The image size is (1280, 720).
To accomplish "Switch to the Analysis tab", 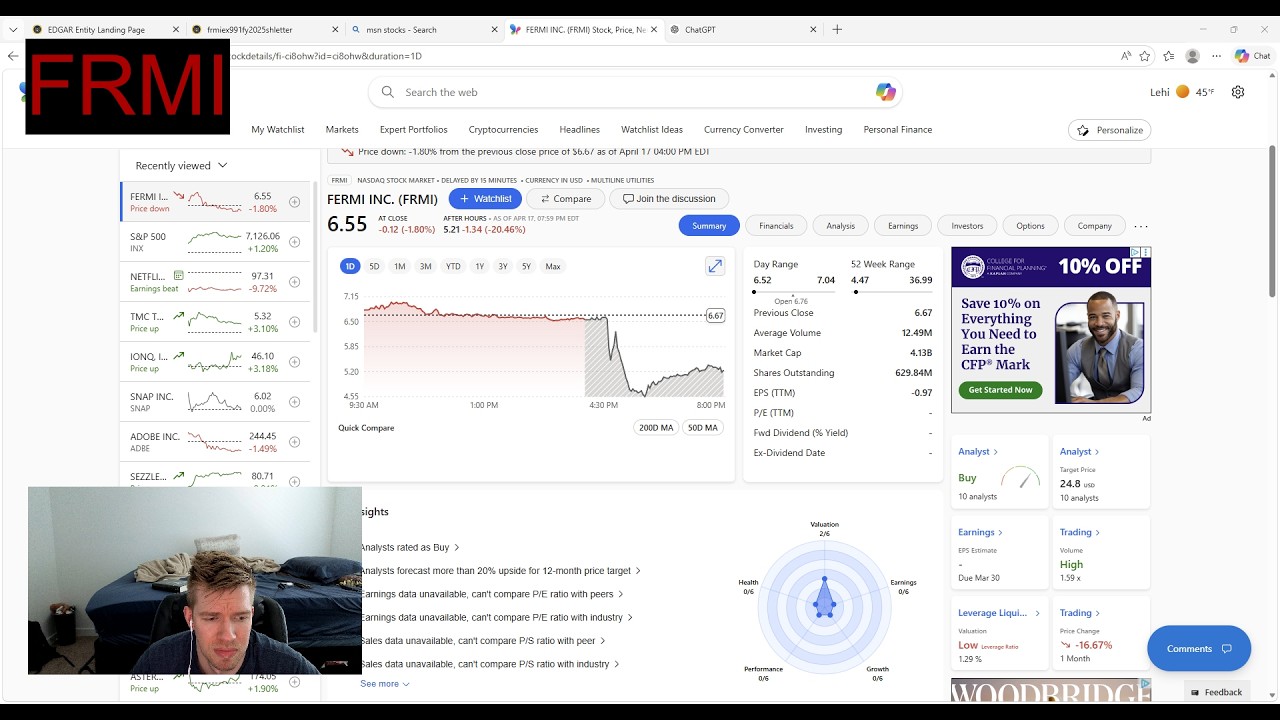I will click(x=840, y=226).
